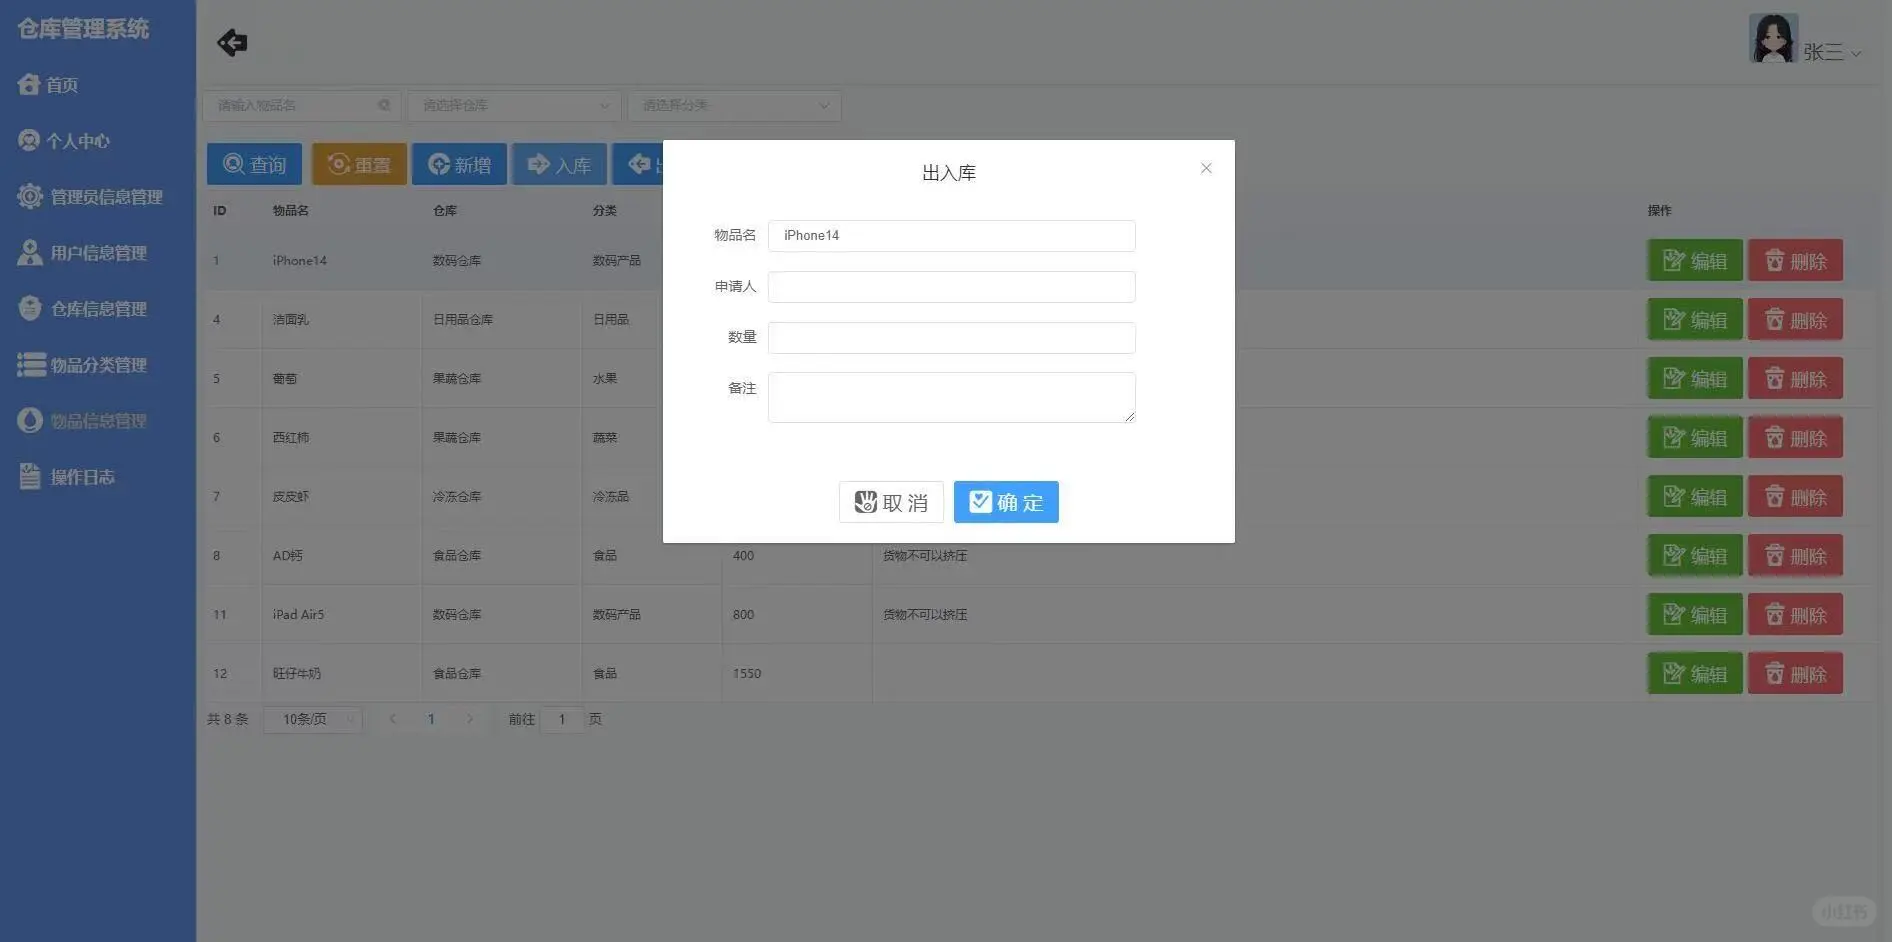Click the clear icon in item name search
Image resolution: width=1892 pixels, height=942 pixels.
pos(385,105)
